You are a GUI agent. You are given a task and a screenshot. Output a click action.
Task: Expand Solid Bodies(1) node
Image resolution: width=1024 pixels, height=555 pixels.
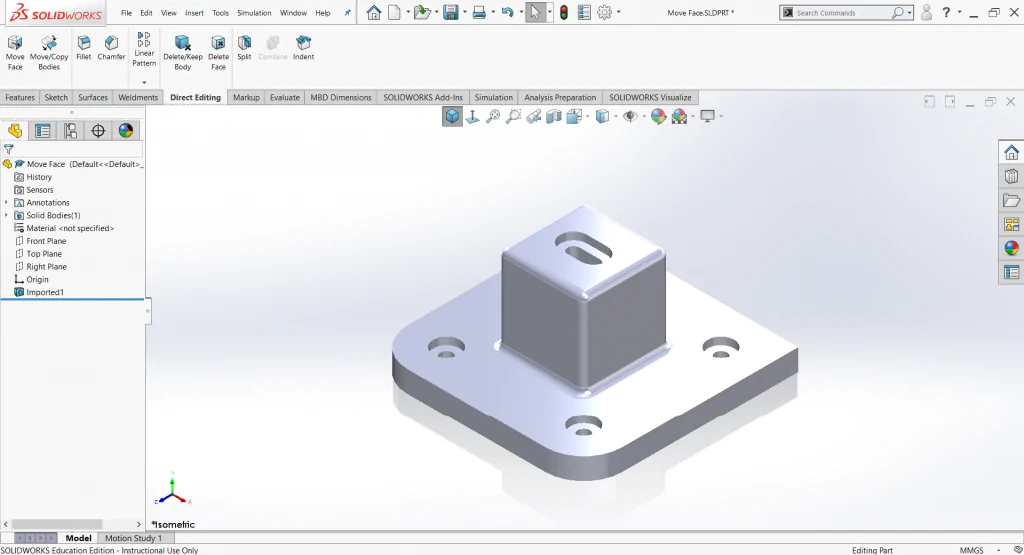(x=7, y=215)
